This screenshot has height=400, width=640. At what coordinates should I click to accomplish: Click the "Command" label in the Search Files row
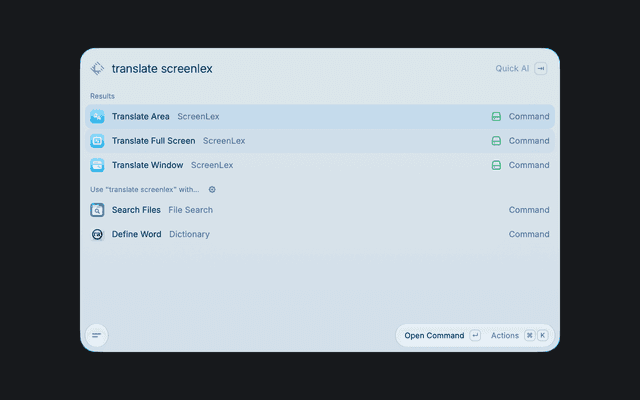click(x=529, y=210)
